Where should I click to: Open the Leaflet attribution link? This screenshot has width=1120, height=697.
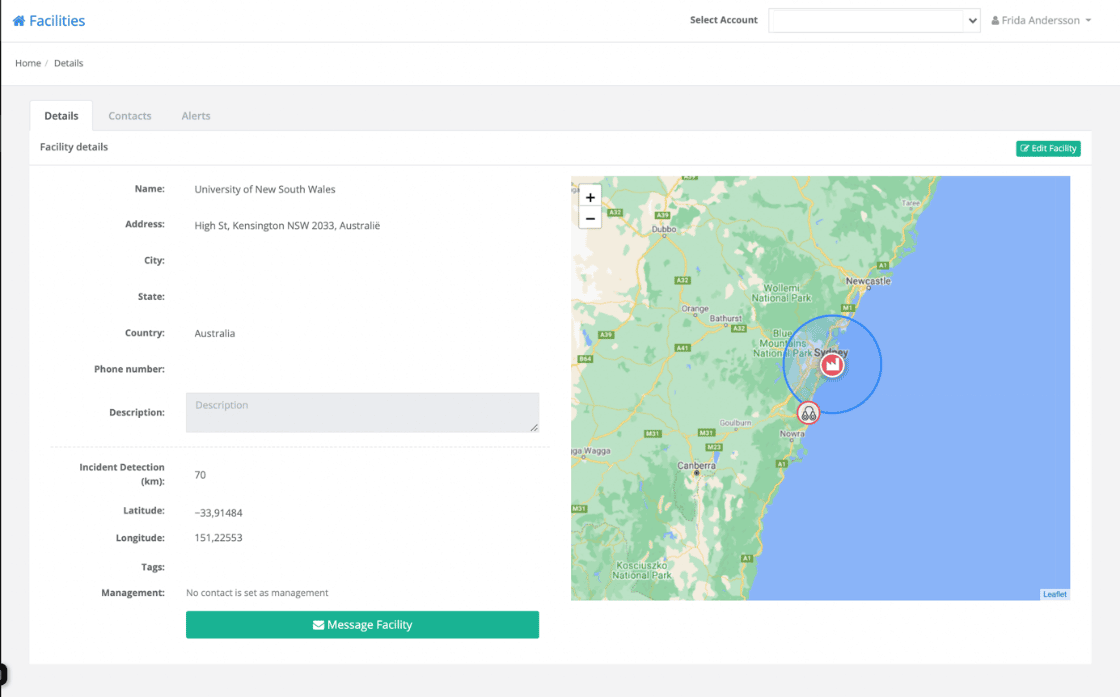pyautogui.click(x=1054, y=594)
